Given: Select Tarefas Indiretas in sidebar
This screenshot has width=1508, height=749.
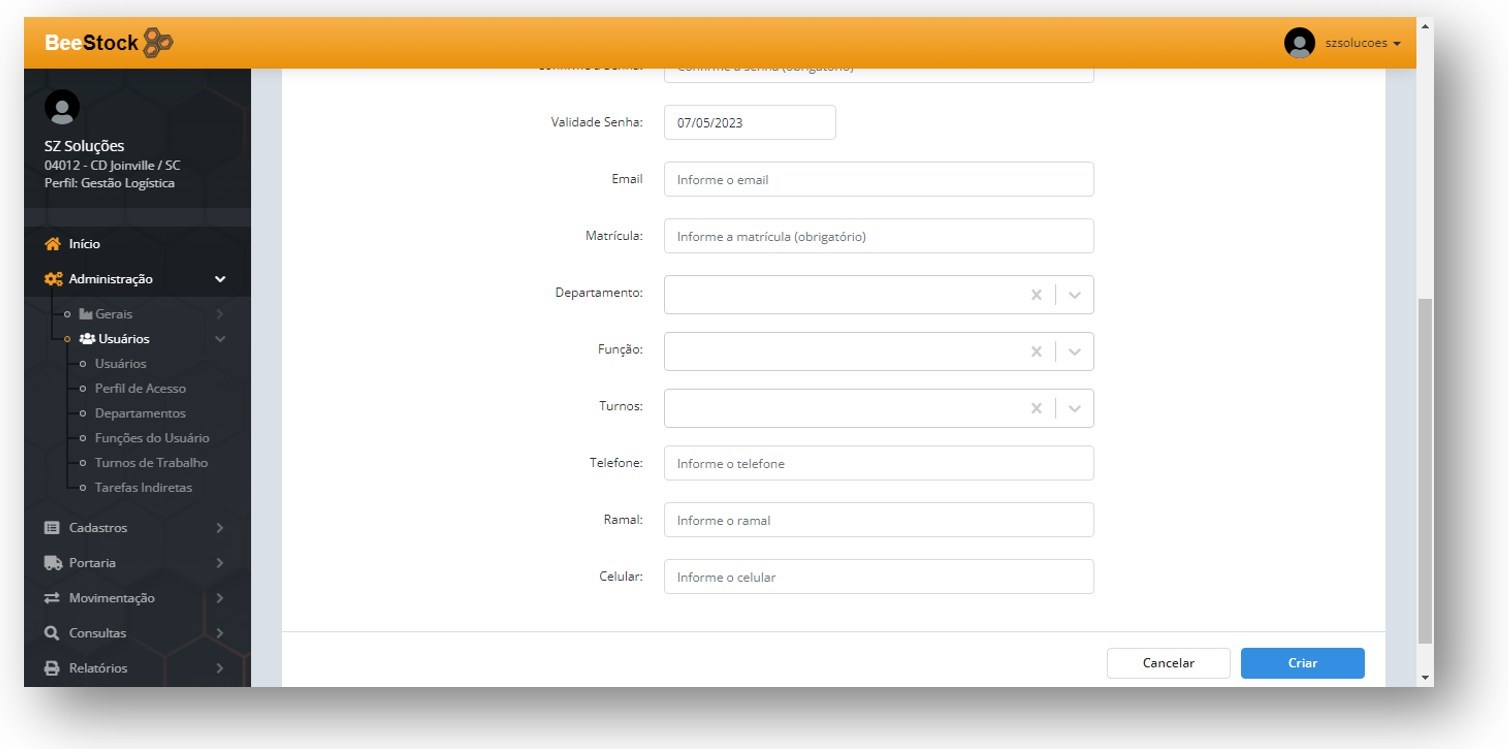Looking at the screenshot, I should point(143,488).
